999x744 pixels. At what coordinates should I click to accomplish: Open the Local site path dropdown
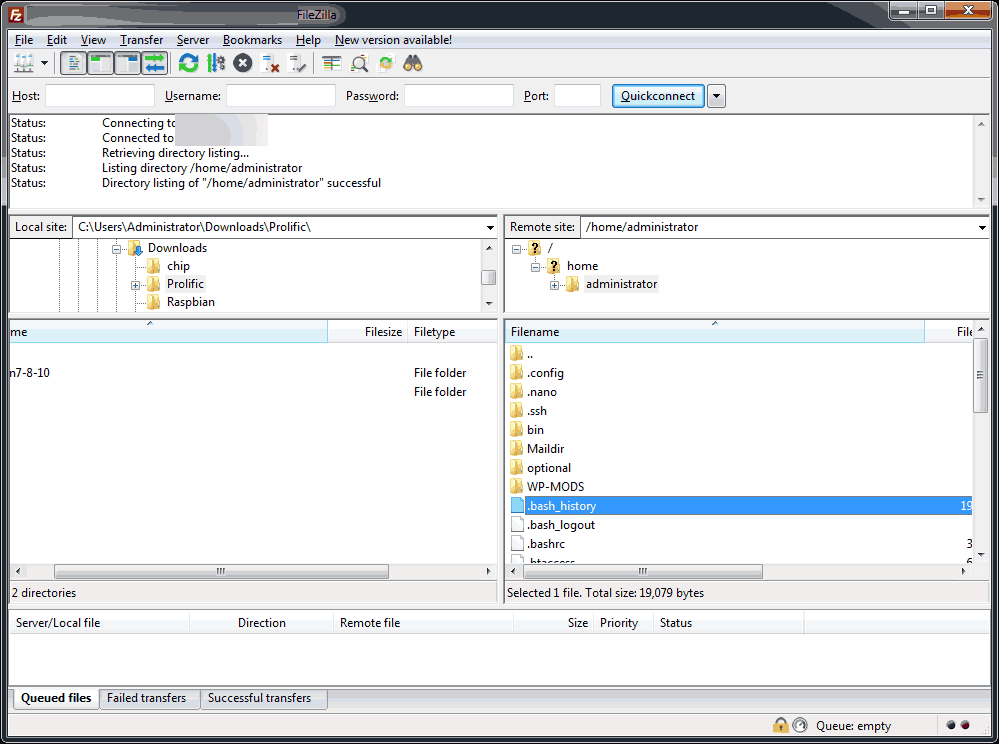click(490, 227)
